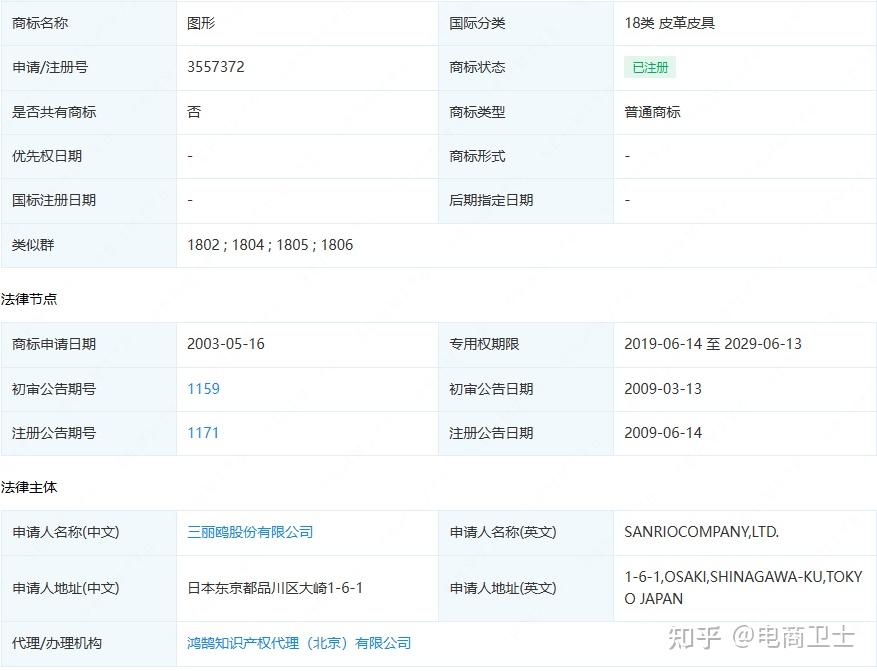Select the 普通商标 value
This screenshot has width=877, height=671.
point(652,112)
